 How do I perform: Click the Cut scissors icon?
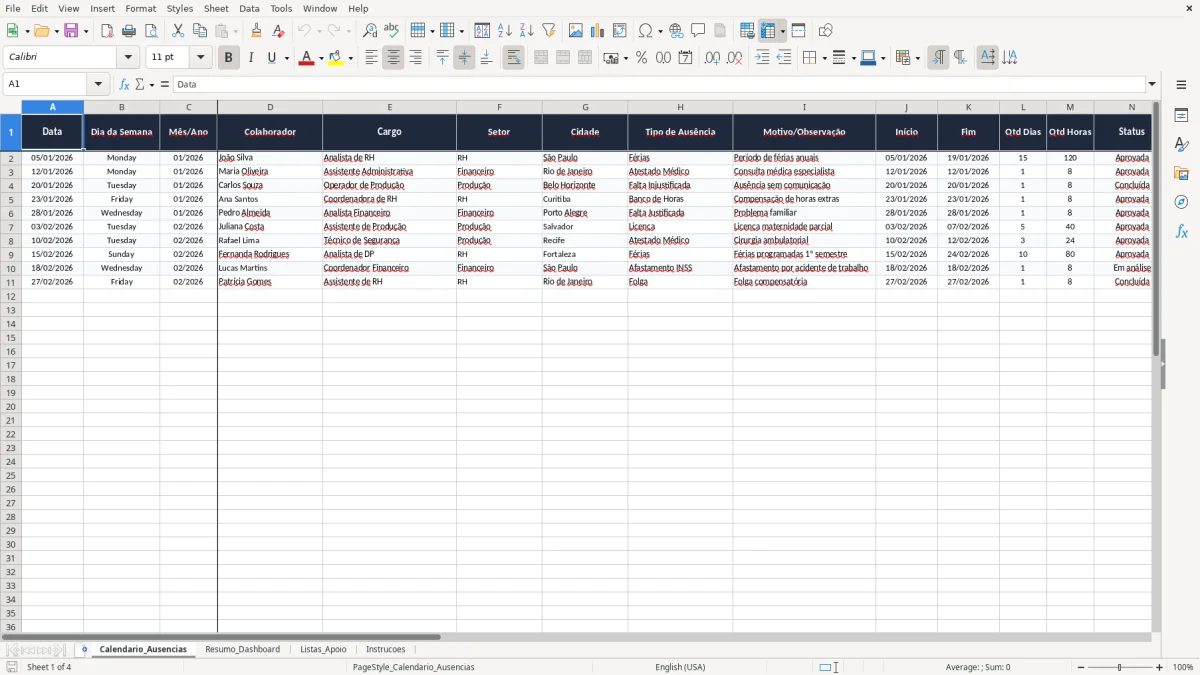click(x=178, y=31)
